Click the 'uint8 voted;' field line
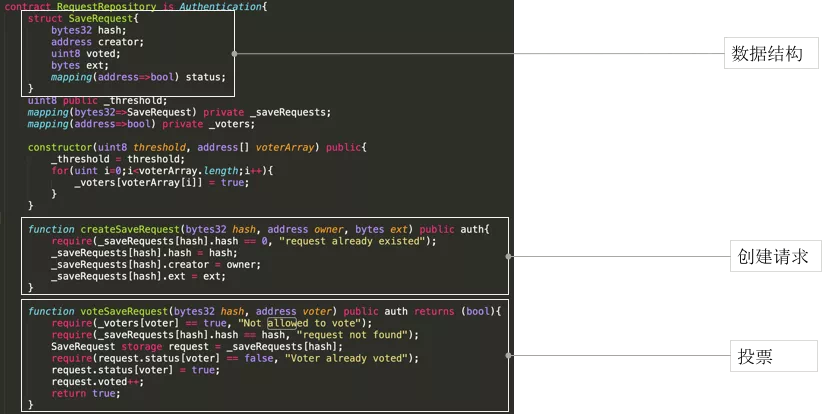This screenshot has width=822, height=414. (x=86, y=53)
